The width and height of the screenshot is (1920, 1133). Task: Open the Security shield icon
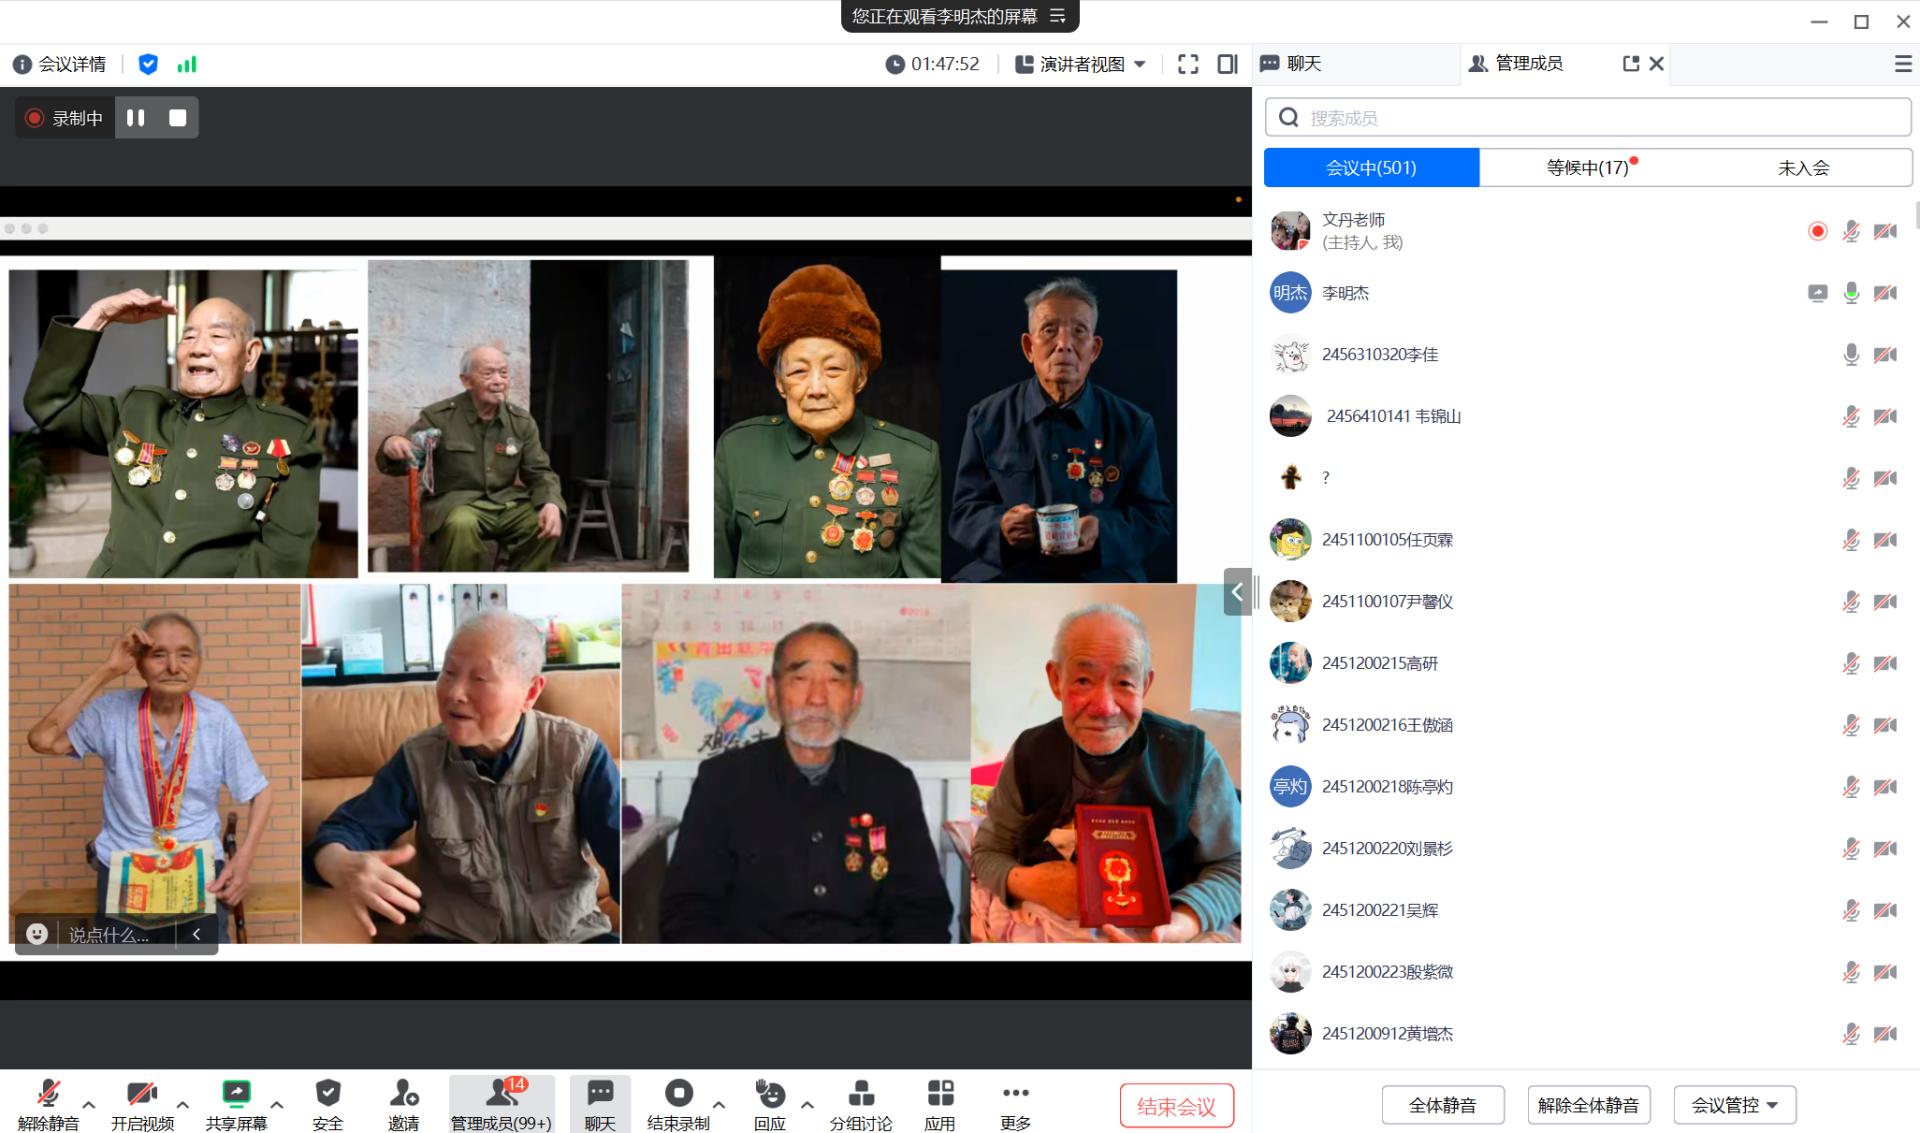click(327, 1093)
